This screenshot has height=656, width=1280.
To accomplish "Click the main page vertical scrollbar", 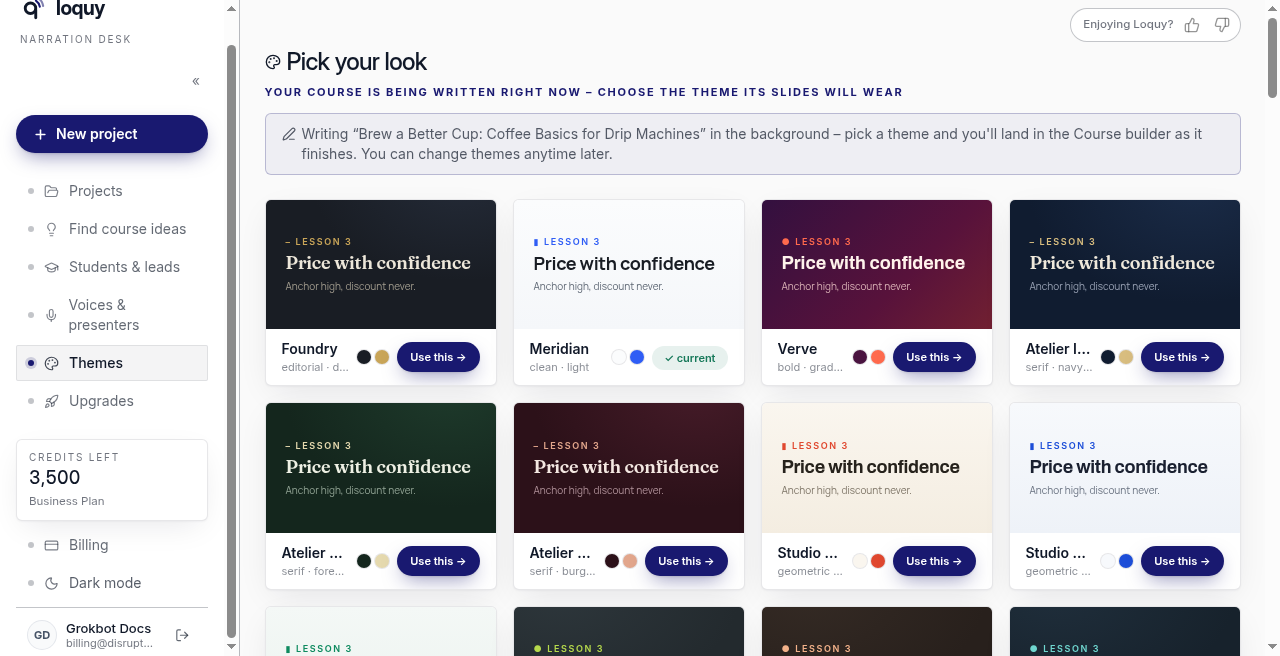I will tap(1272, 56).
